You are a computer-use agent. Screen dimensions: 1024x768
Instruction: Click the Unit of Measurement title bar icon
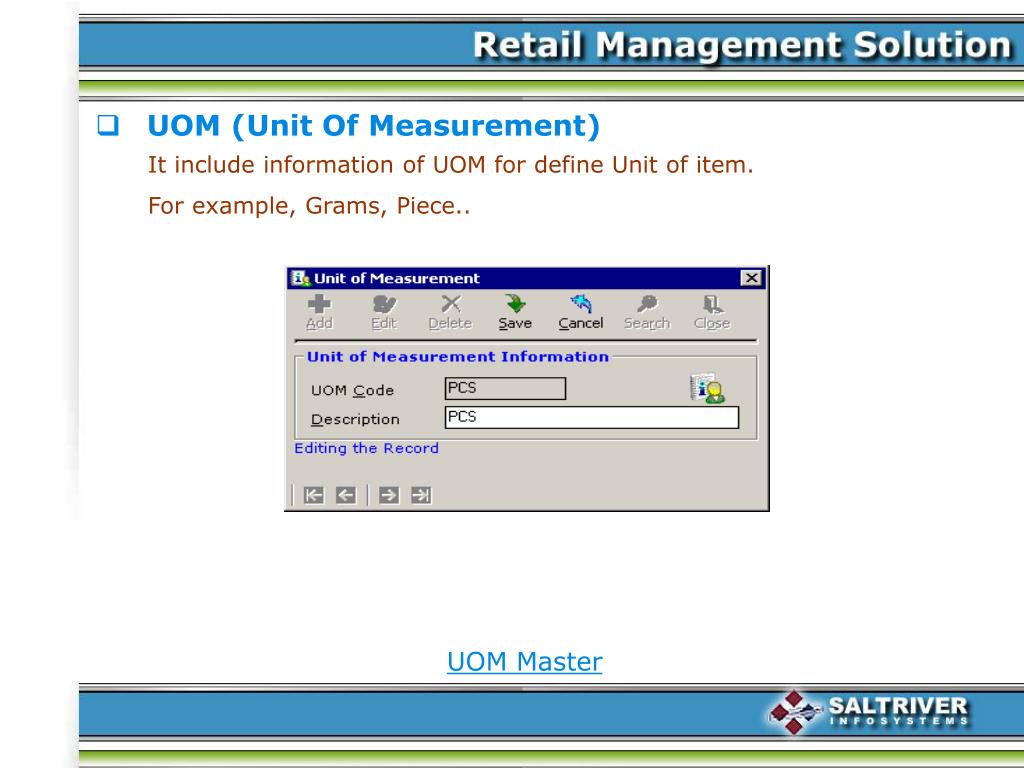(300, 278)
